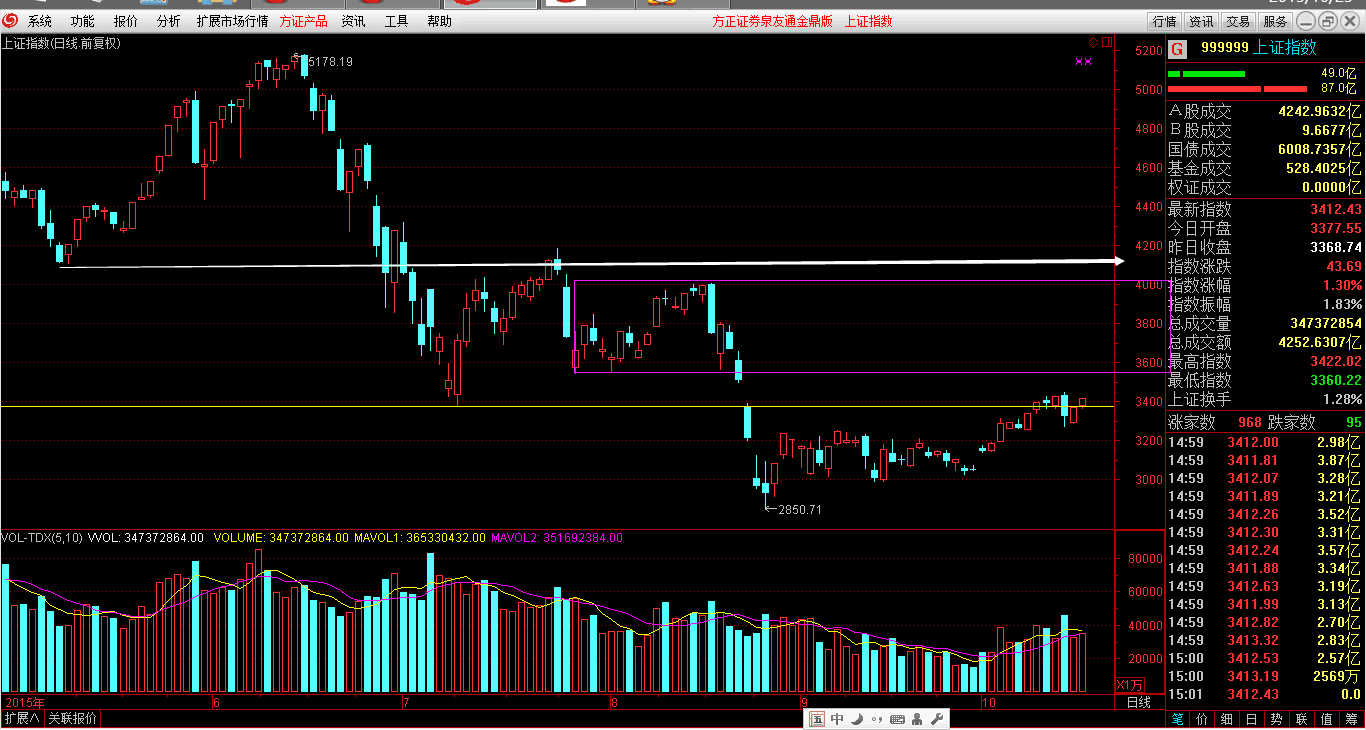Expand the 扩展 panel at bottom left
1366x730 pixels.
coord(22,719)
